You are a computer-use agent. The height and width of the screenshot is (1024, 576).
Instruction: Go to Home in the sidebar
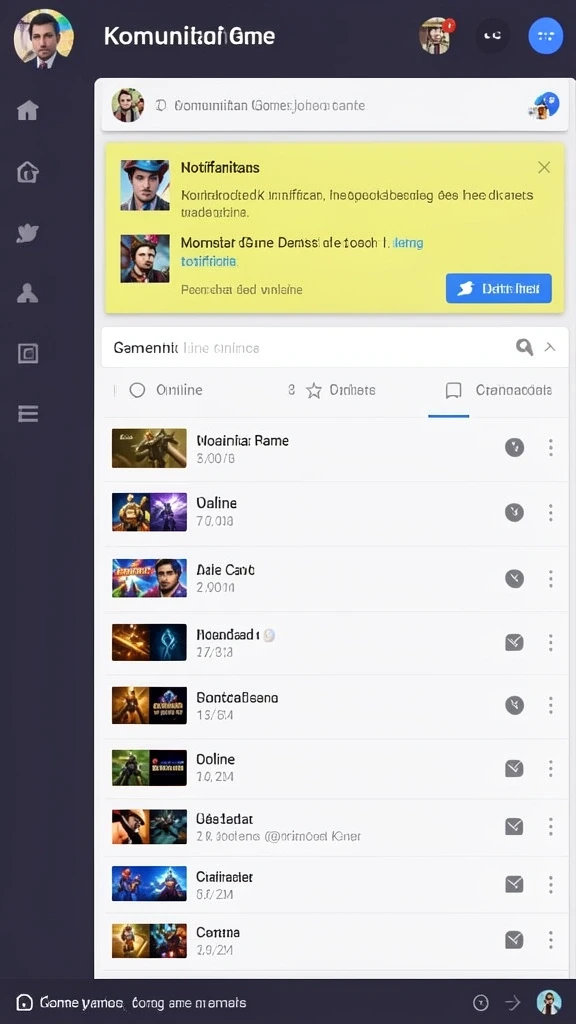point(27,110)
